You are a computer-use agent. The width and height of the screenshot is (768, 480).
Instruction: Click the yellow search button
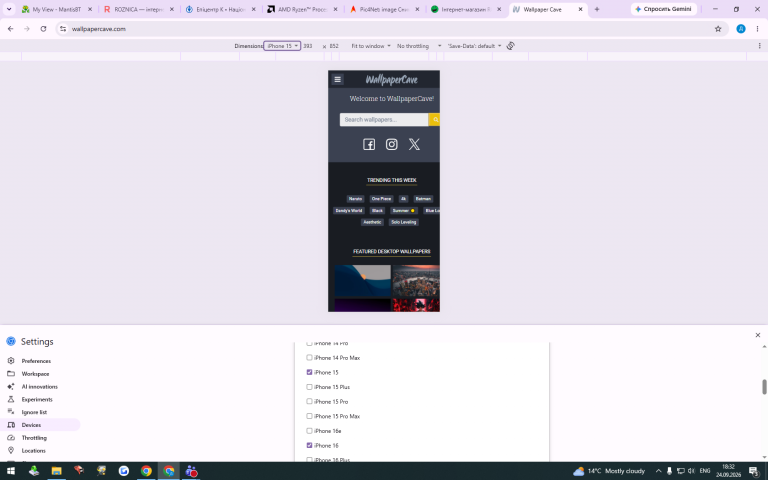pyautogui.click(x=434, y=120)
